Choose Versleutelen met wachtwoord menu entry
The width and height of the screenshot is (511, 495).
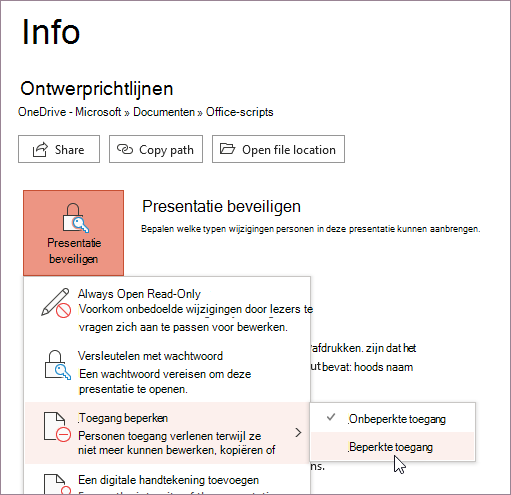tap(167, 372)
